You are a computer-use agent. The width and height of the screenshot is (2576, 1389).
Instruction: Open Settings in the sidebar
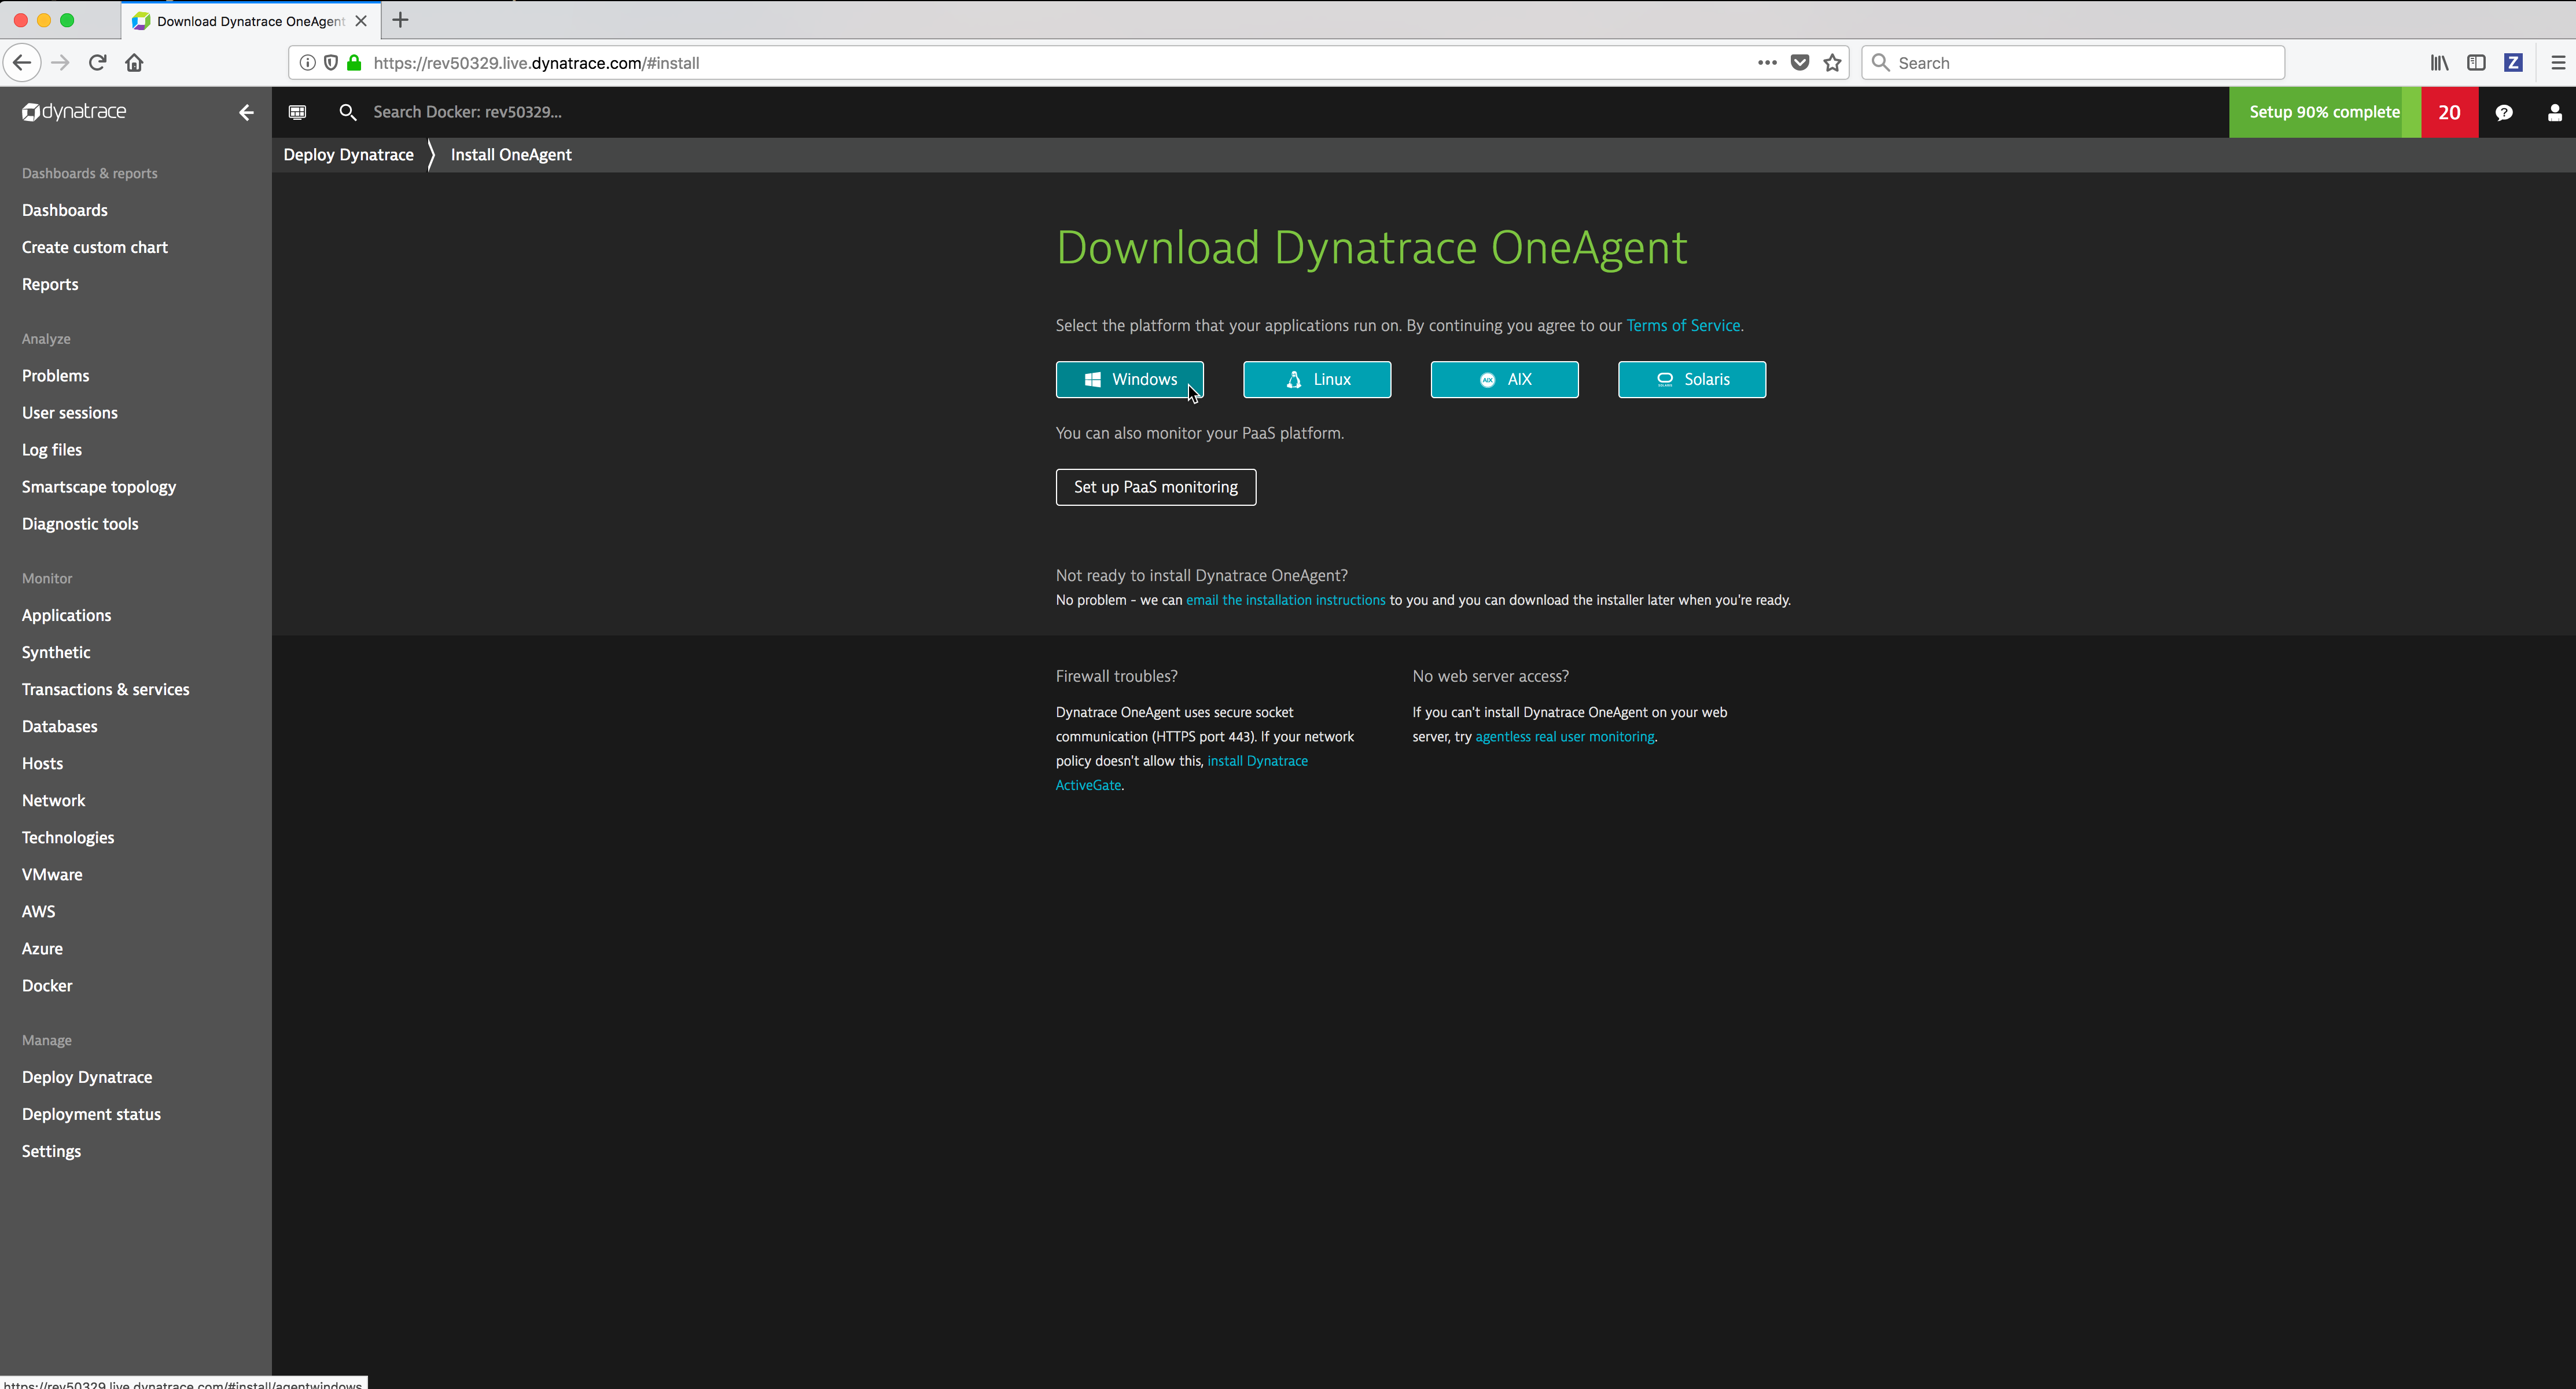[51, 1151]
